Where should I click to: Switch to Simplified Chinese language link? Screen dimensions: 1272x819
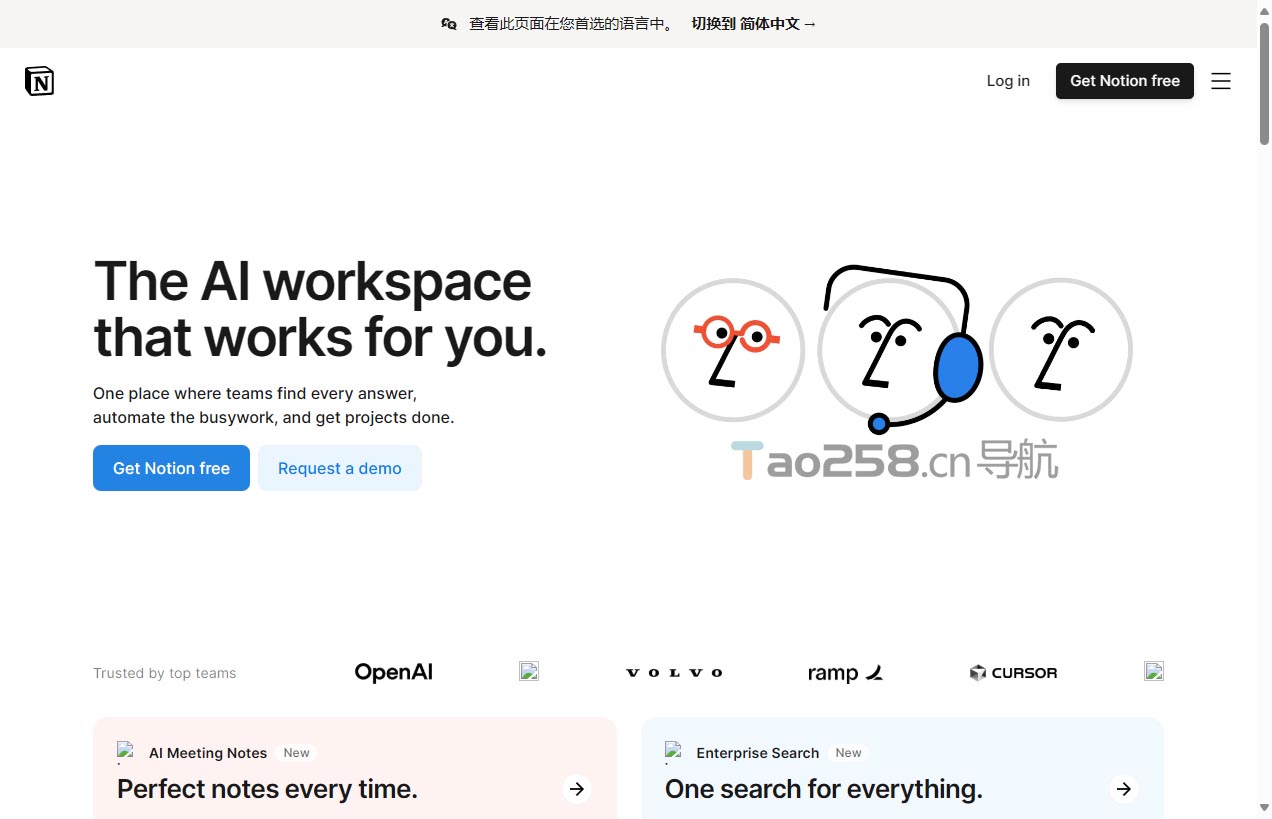(754, 24)
